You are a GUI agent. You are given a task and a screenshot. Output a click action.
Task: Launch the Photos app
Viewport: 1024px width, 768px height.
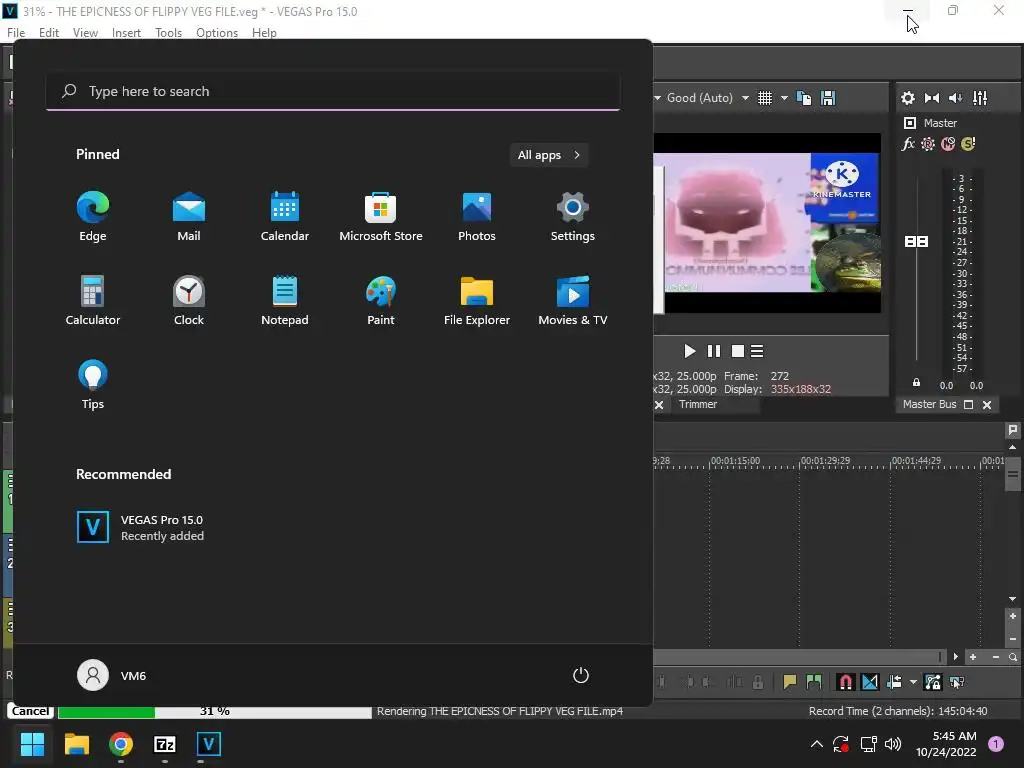click(477, 217)
